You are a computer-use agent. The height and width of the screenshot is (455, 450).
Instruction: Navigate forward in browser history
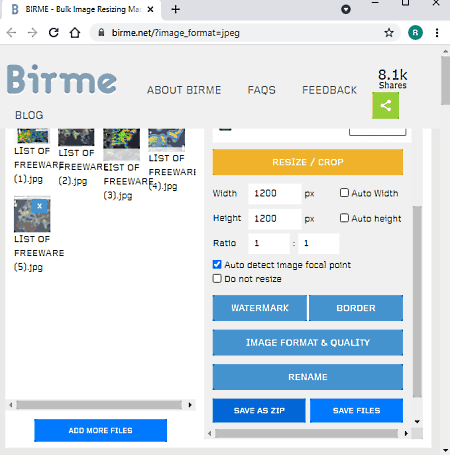coord(32,33)
